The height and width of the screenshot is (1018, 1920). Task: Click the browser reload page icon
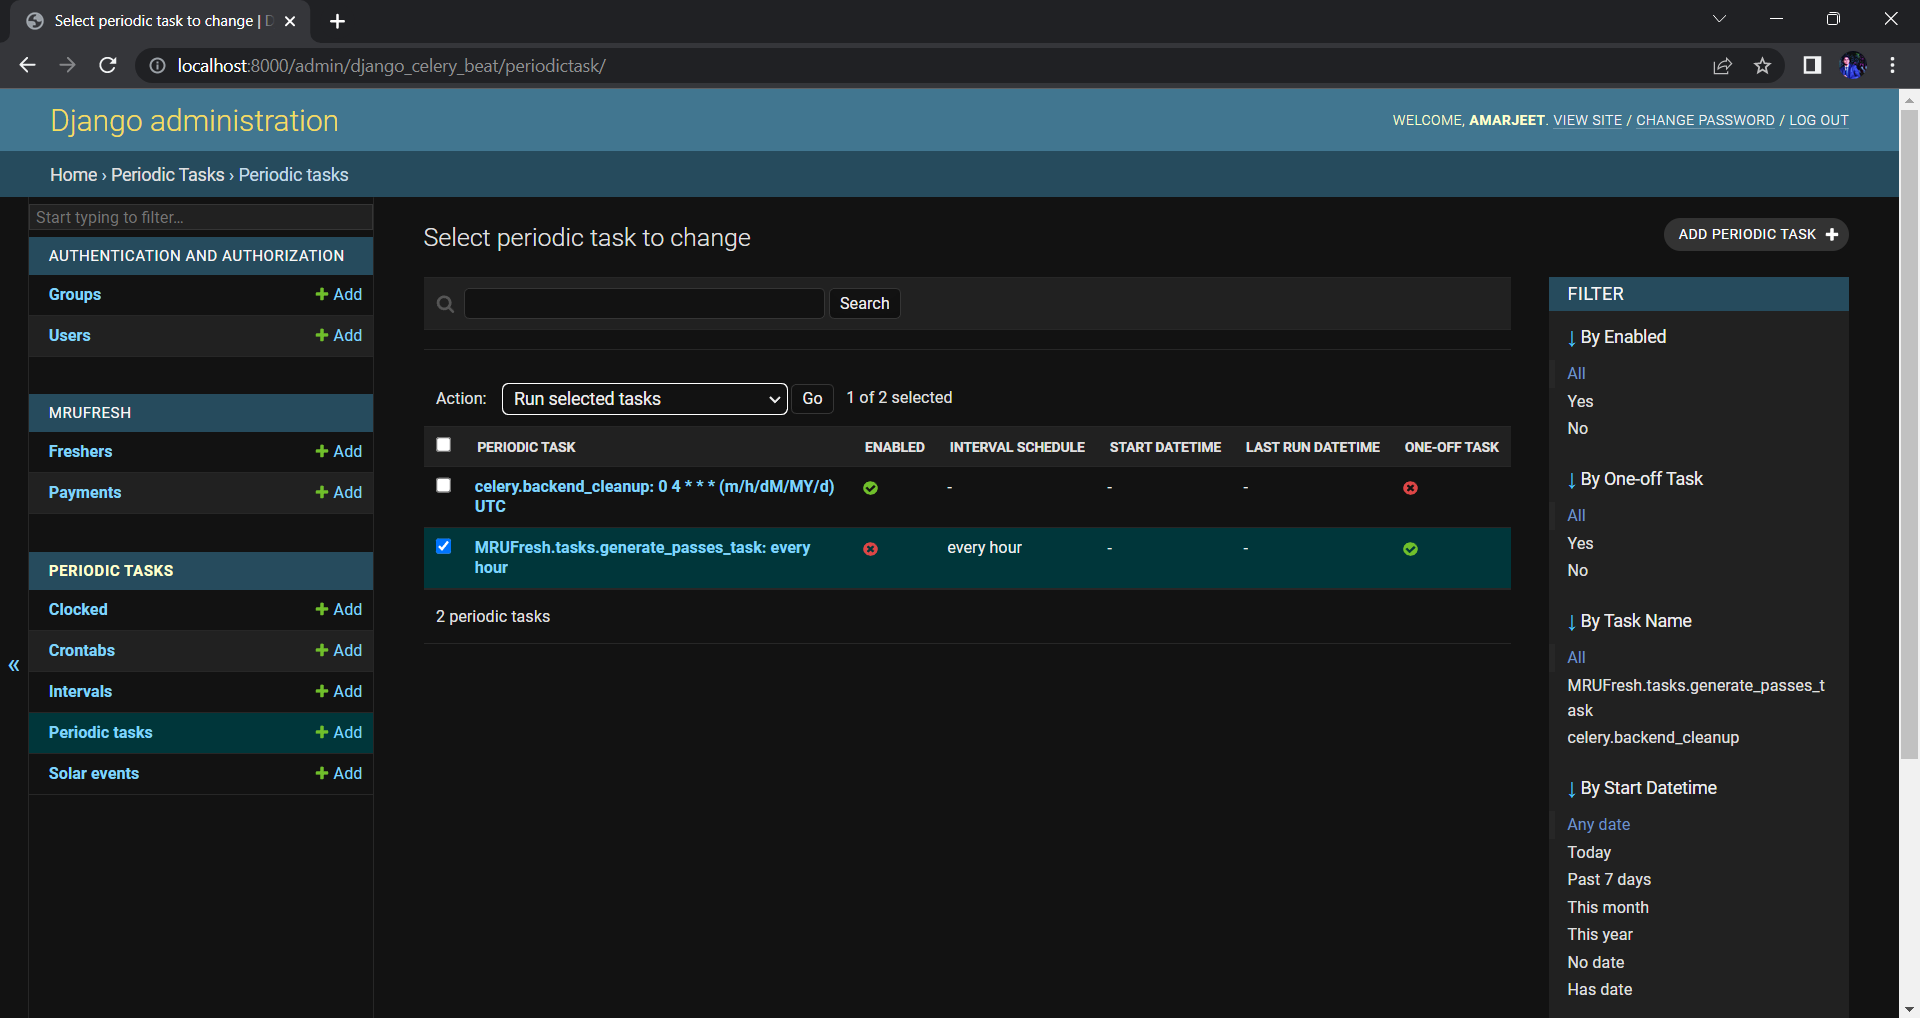click(x=108, y=66)
